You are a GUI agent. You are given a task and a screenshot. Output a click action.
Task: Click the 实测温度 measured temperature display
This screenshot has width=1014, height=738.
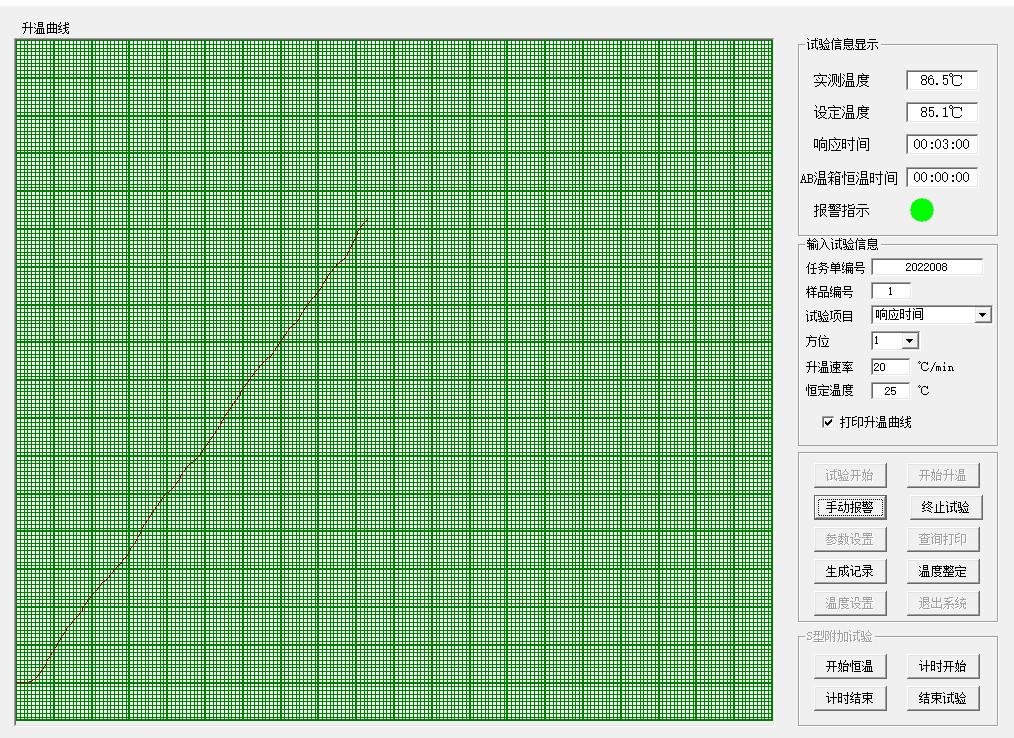942,80
